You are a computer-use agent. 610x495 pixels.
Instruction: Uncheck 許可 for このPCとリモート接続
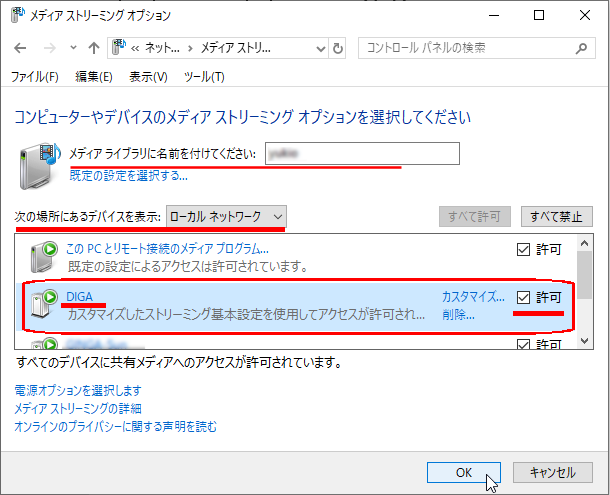(x=524, y=249)
